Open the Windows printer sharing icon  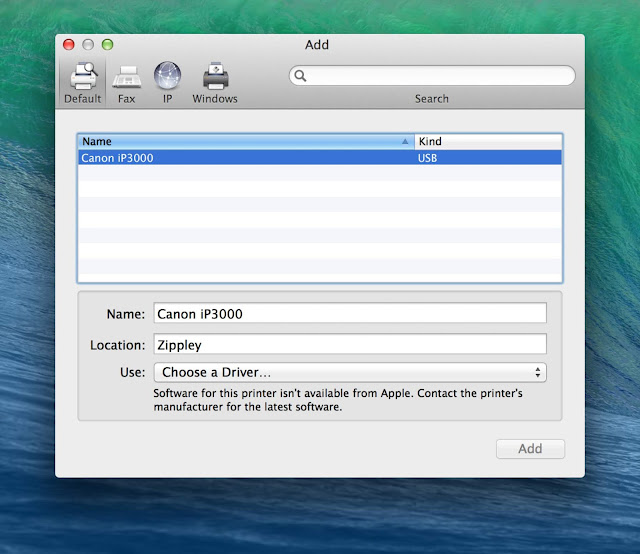coord(216,76)
